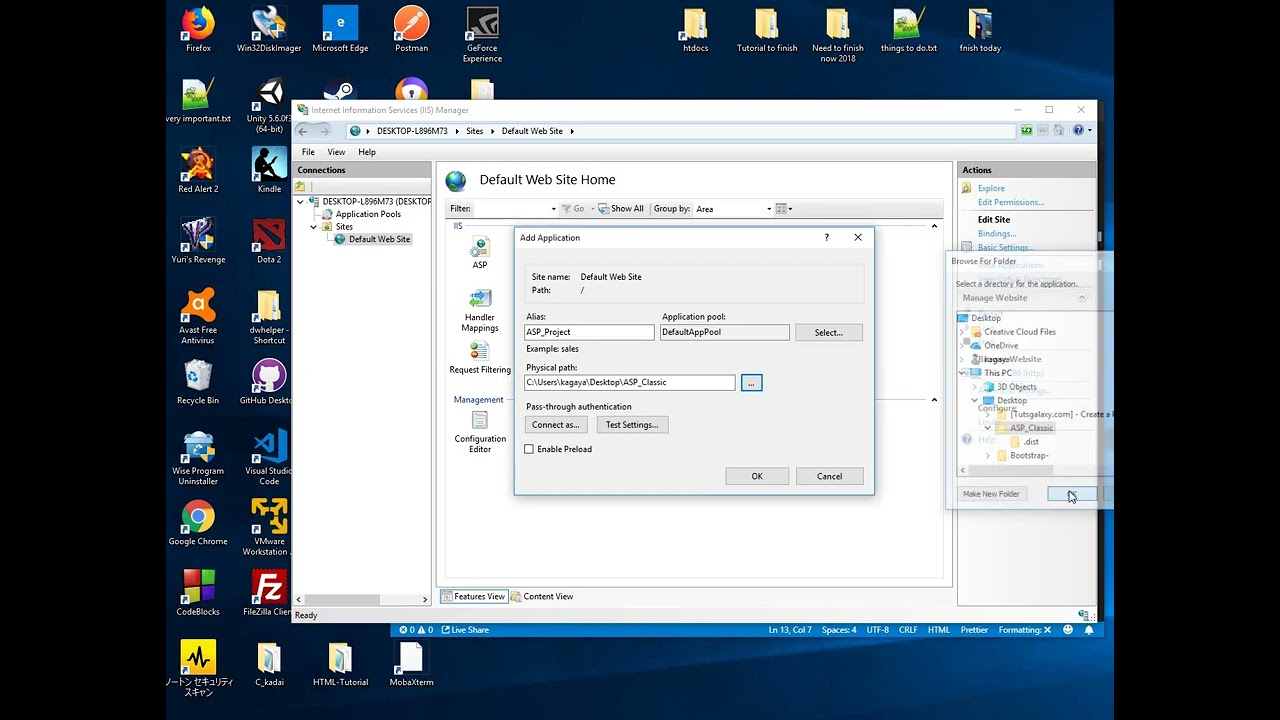
Task: Open the view mode dropdown beside Group by
Action: tap(784, 209)
